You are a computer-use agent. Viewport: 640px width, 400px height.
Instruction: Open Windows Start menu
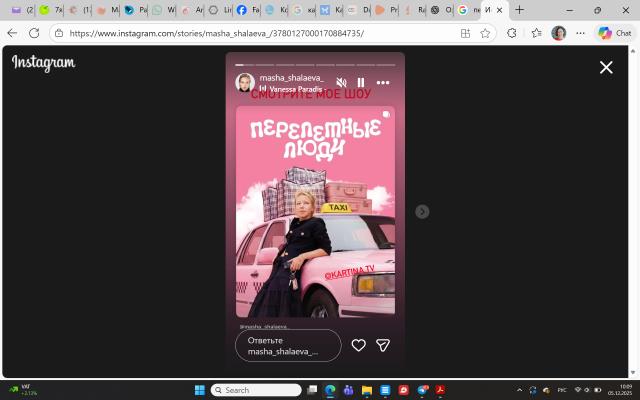point(198,389)
